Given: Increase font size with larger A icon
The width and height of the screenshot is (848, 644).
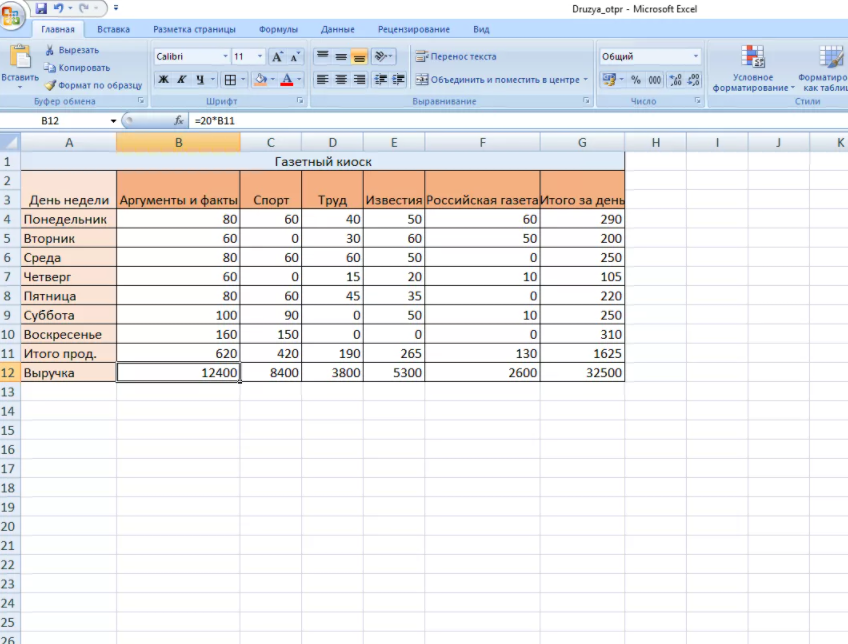Looking at the screenshot, I should (x=277, y=56).
